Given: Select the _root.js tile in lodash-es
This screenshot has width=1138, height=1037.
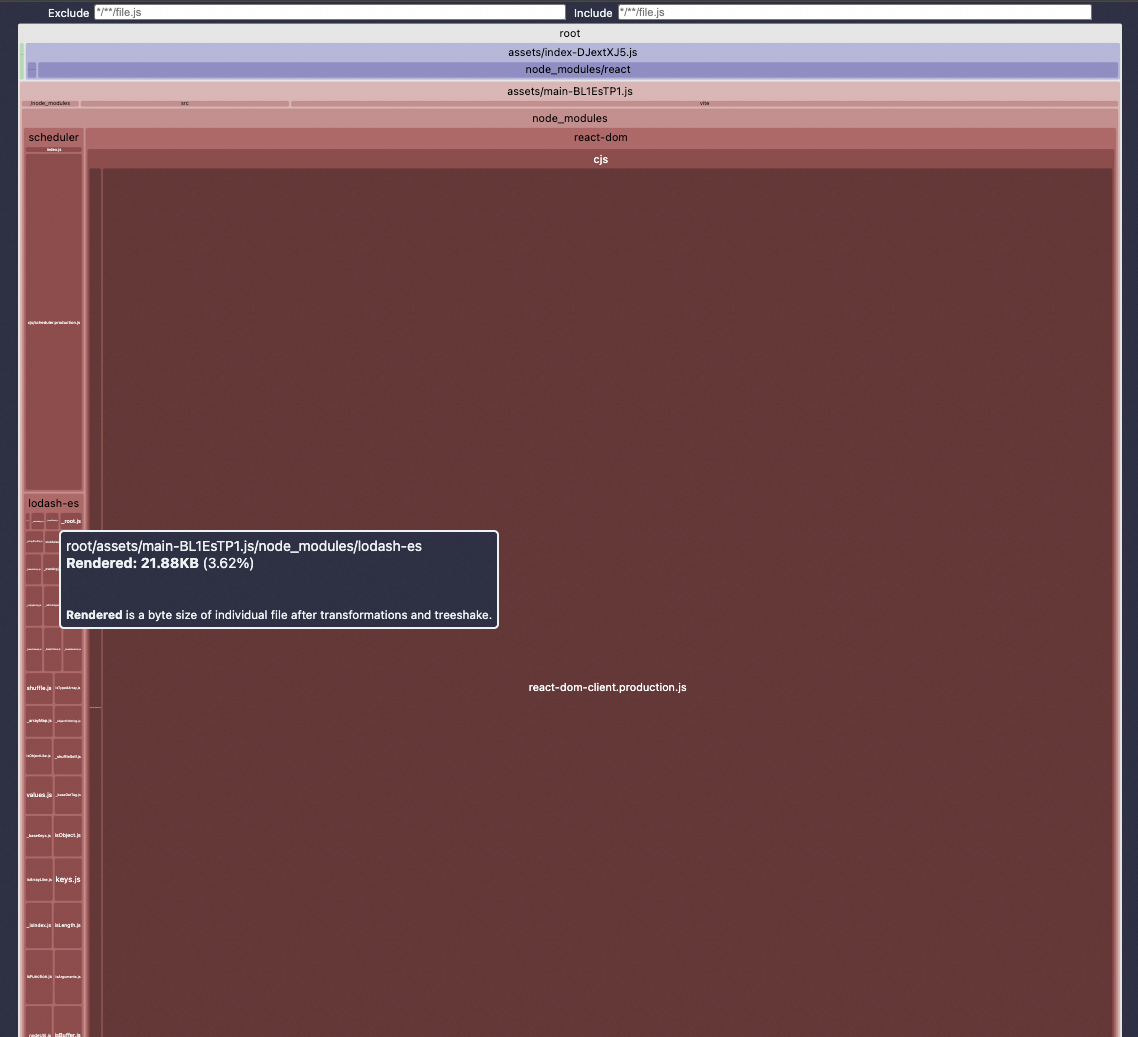Looking at the screenshot, I should tap(71, 521).
